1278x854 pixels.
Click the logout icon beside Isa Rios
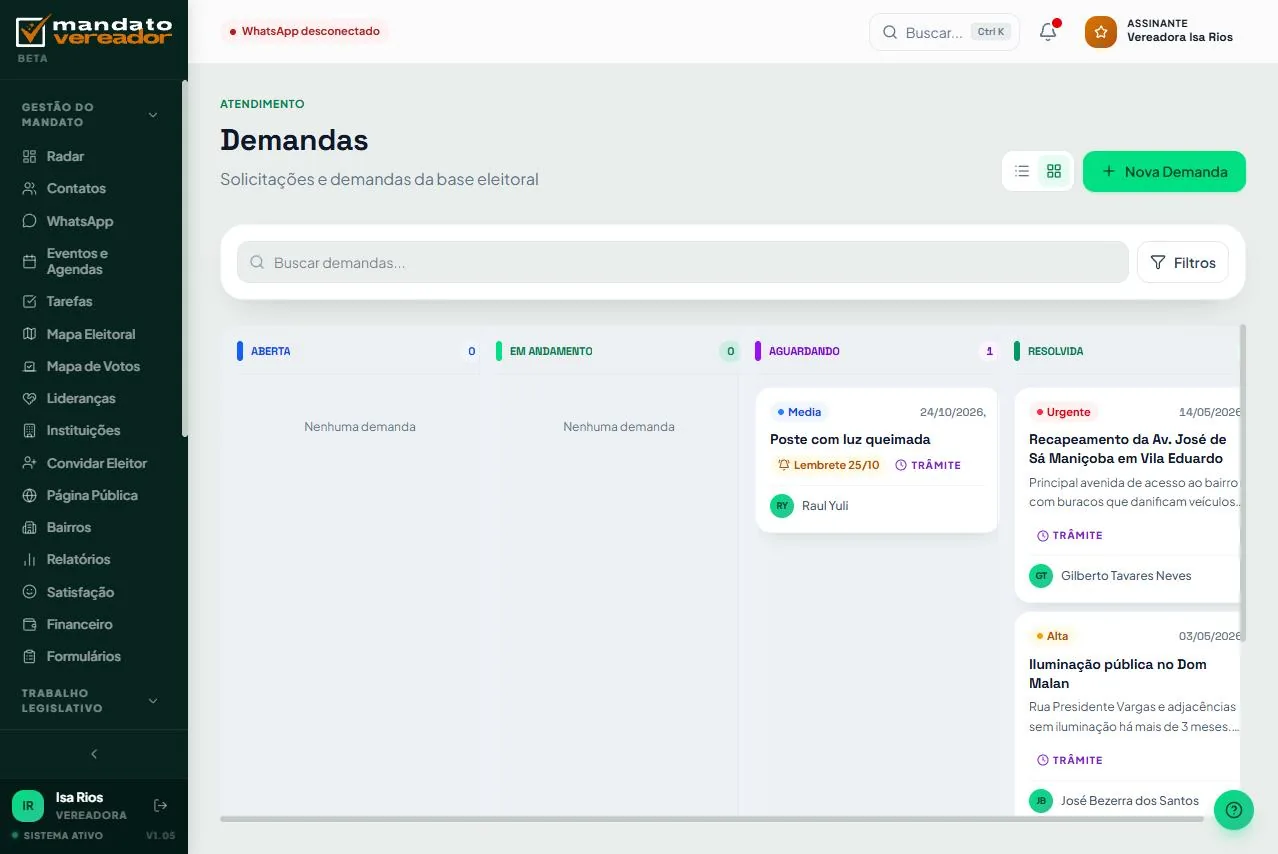(x=160, y=805)
